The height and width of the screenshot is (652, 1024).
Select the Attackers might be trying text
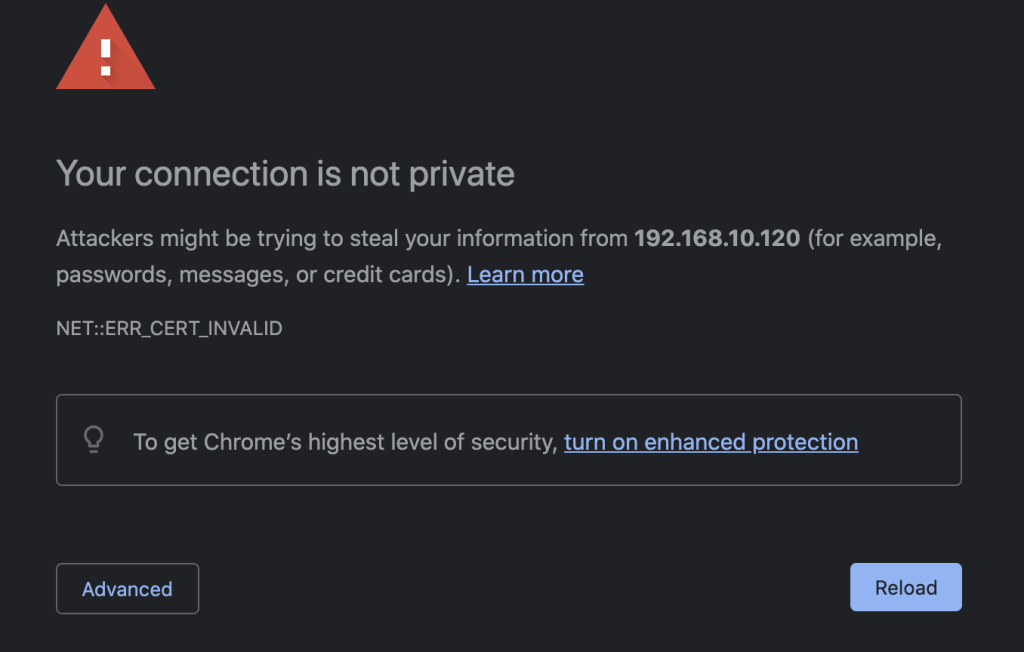pyautogui.click(x=187, y=238)
